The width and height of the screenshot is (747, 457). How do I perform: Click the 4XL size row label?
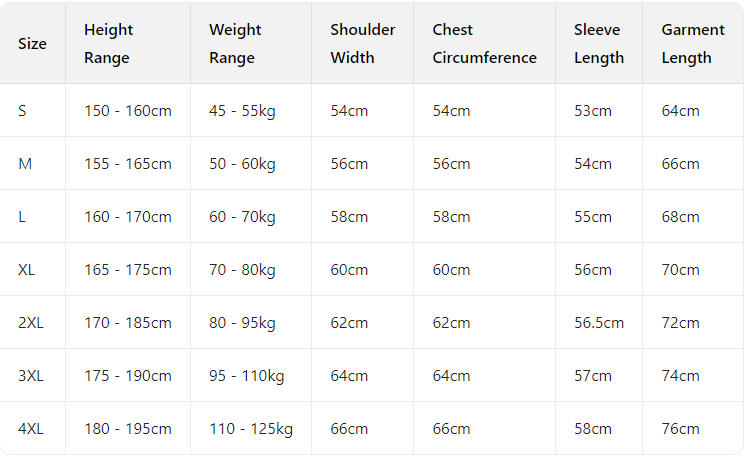click(31, 429)
